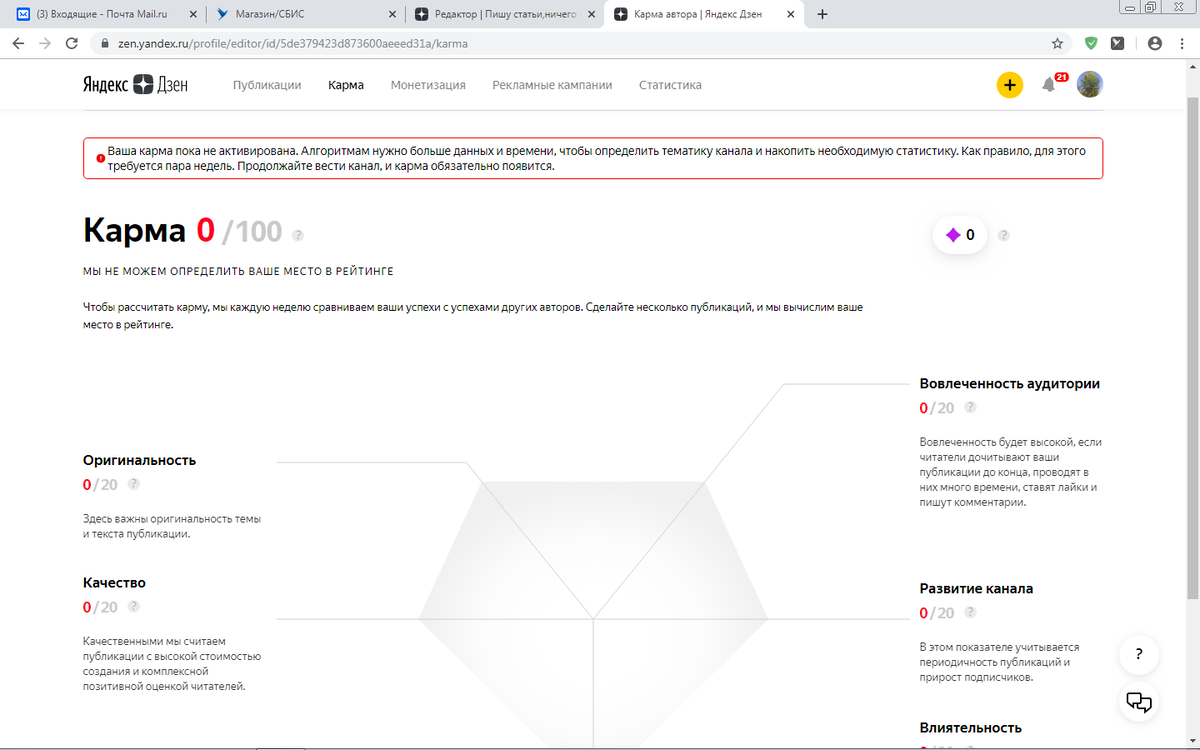Click the Карма 0/100 title

183,231
